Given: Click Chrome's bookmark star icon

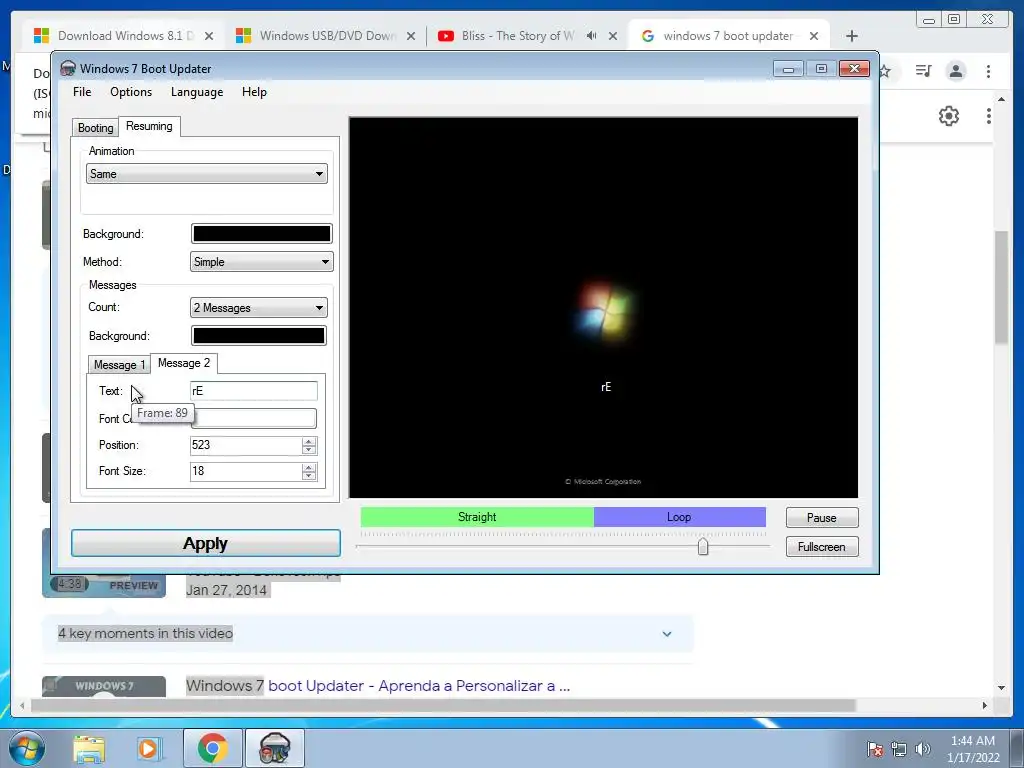Looking at the screenshot, I should (884, 71).
